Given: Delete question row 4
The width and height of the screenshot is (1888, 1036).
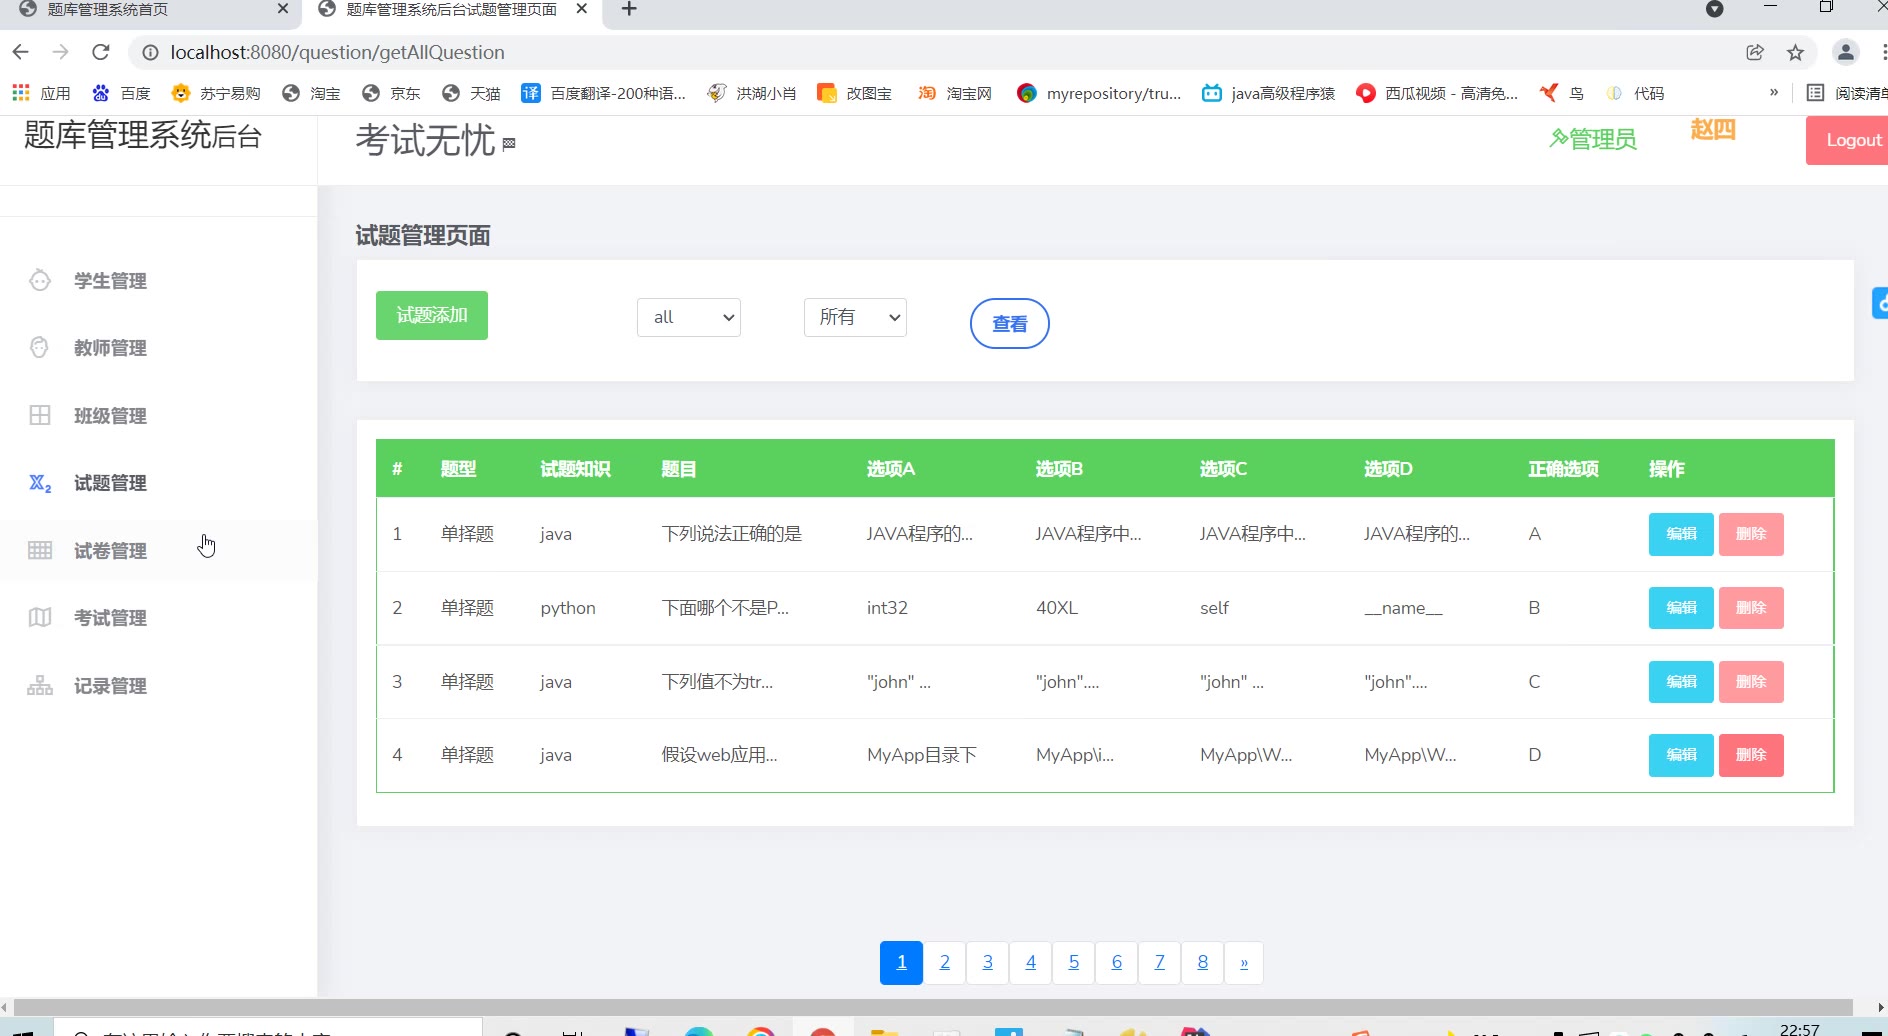Looking at the screenshot, I should tap(1750, 755).
